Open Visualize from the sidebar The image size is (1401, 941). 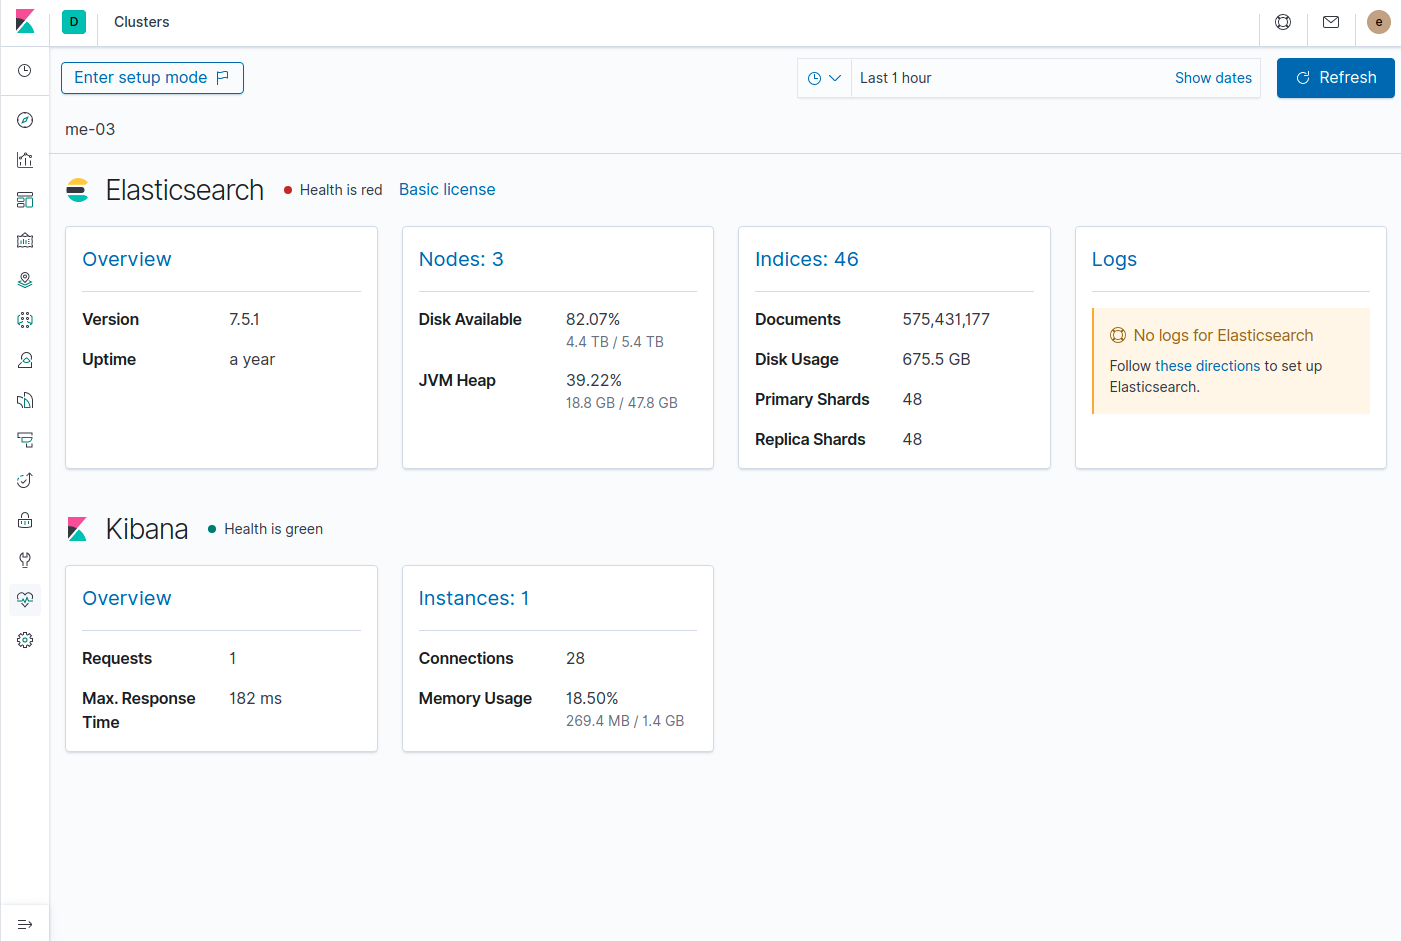pos(25,160)
